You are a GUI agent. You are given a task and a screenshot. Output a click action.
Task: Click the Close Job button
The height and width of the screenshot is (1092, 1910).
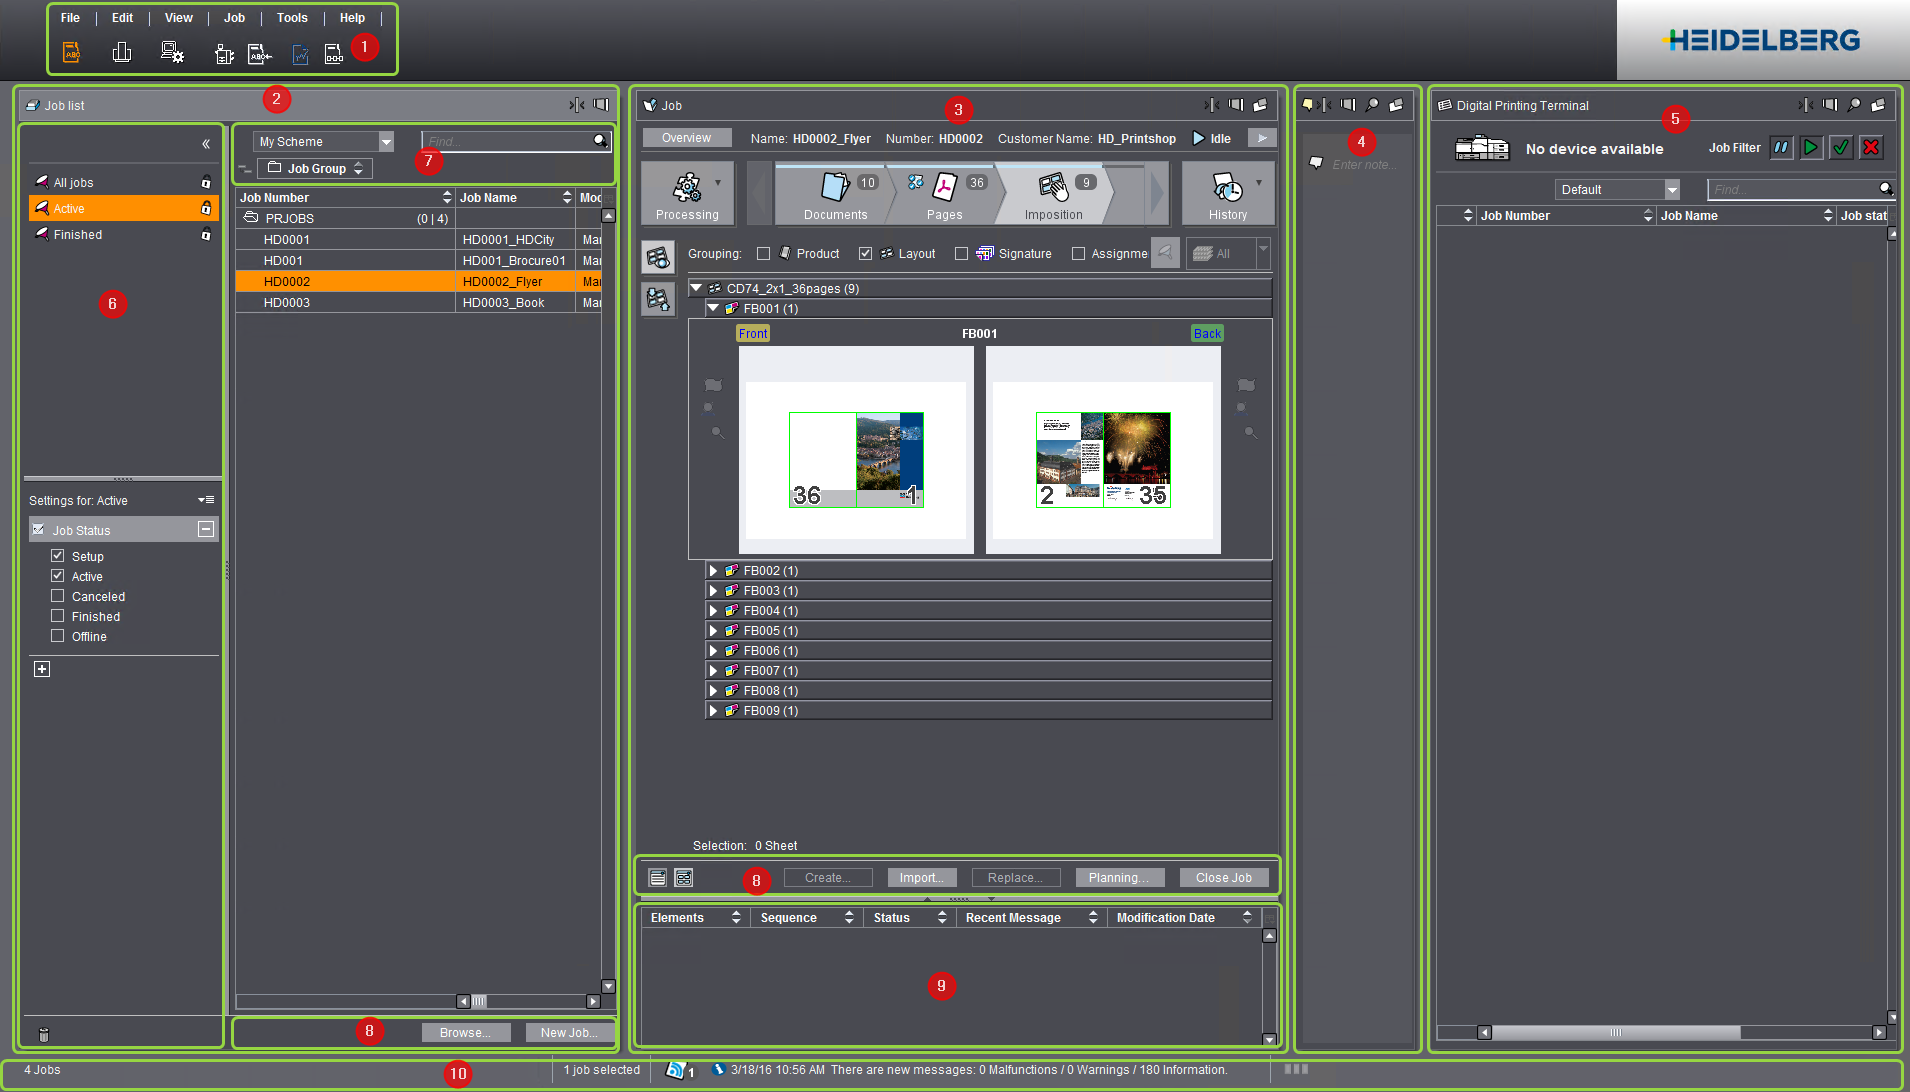(1223, 878)
